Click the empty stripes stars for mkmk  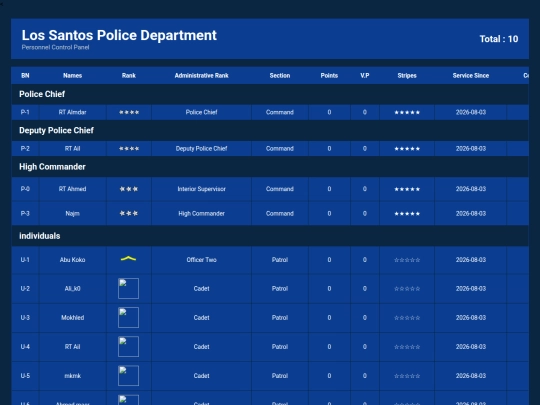407,376
